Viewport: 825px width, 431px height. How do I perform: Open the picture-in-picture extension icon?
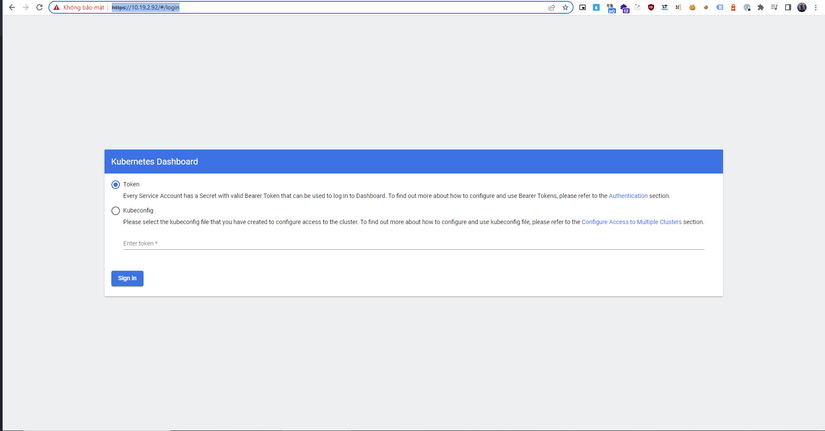[x=582, y=7]
